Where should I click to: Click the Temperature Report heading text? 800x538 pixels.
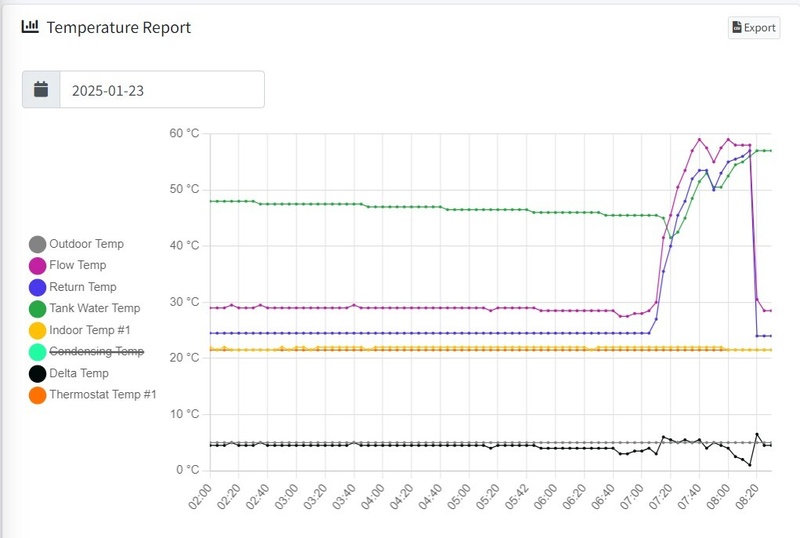(x=118, y=27)
